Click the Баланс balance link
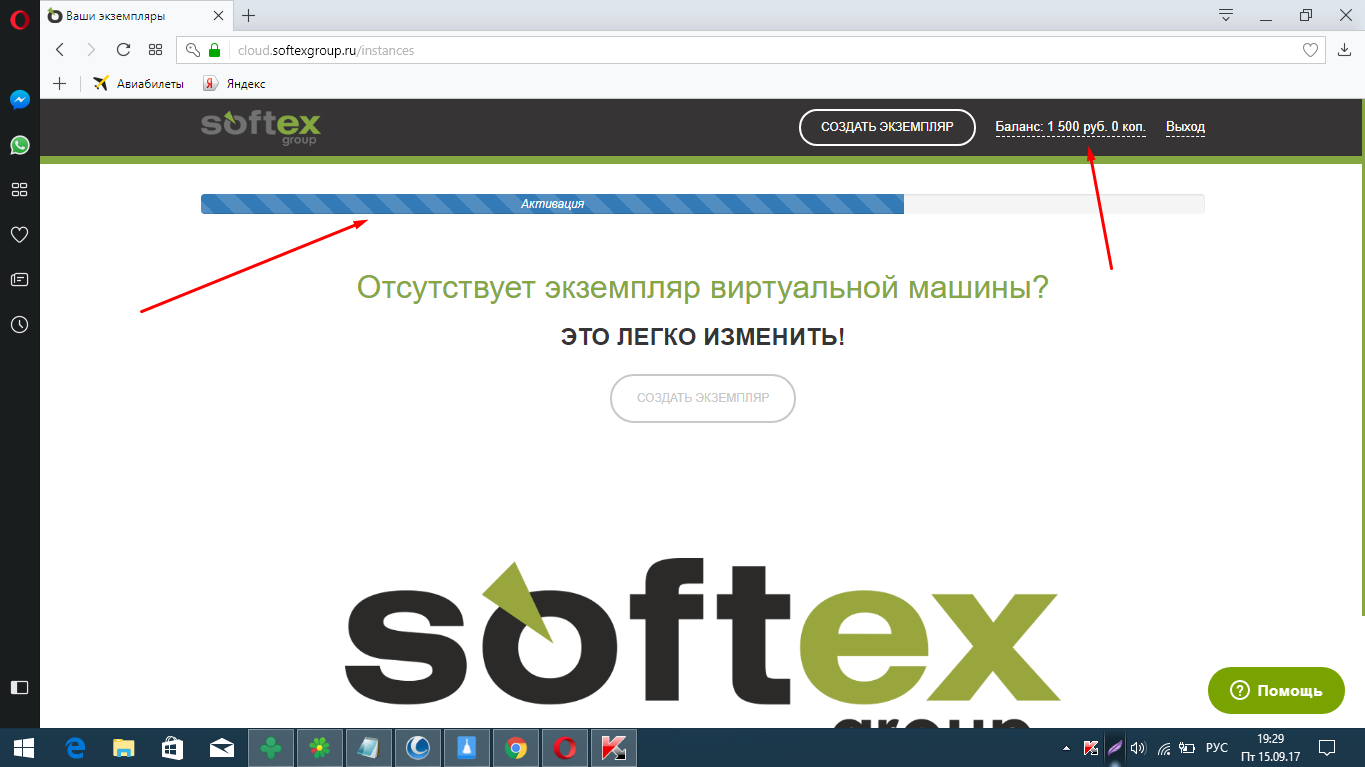The height and width of the screenshot is (767, 1365). tap(1070, 127)
